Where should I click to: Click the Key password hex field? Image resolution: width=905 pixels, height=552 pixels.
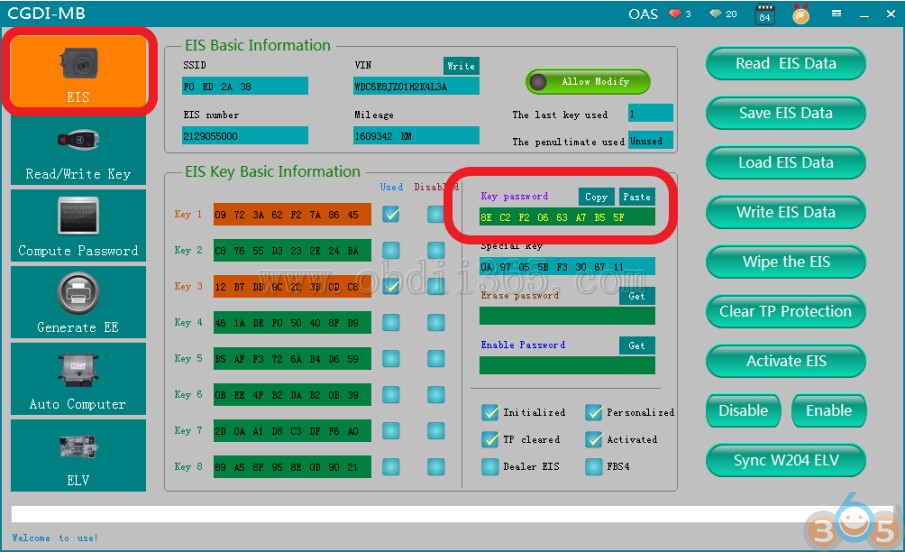pos(567,218)
